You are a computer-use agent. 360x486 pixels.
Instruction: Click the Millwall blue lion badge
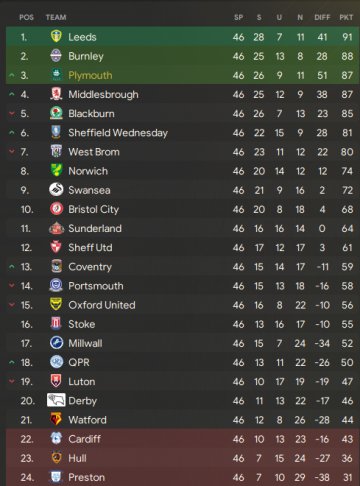(56, 343)
